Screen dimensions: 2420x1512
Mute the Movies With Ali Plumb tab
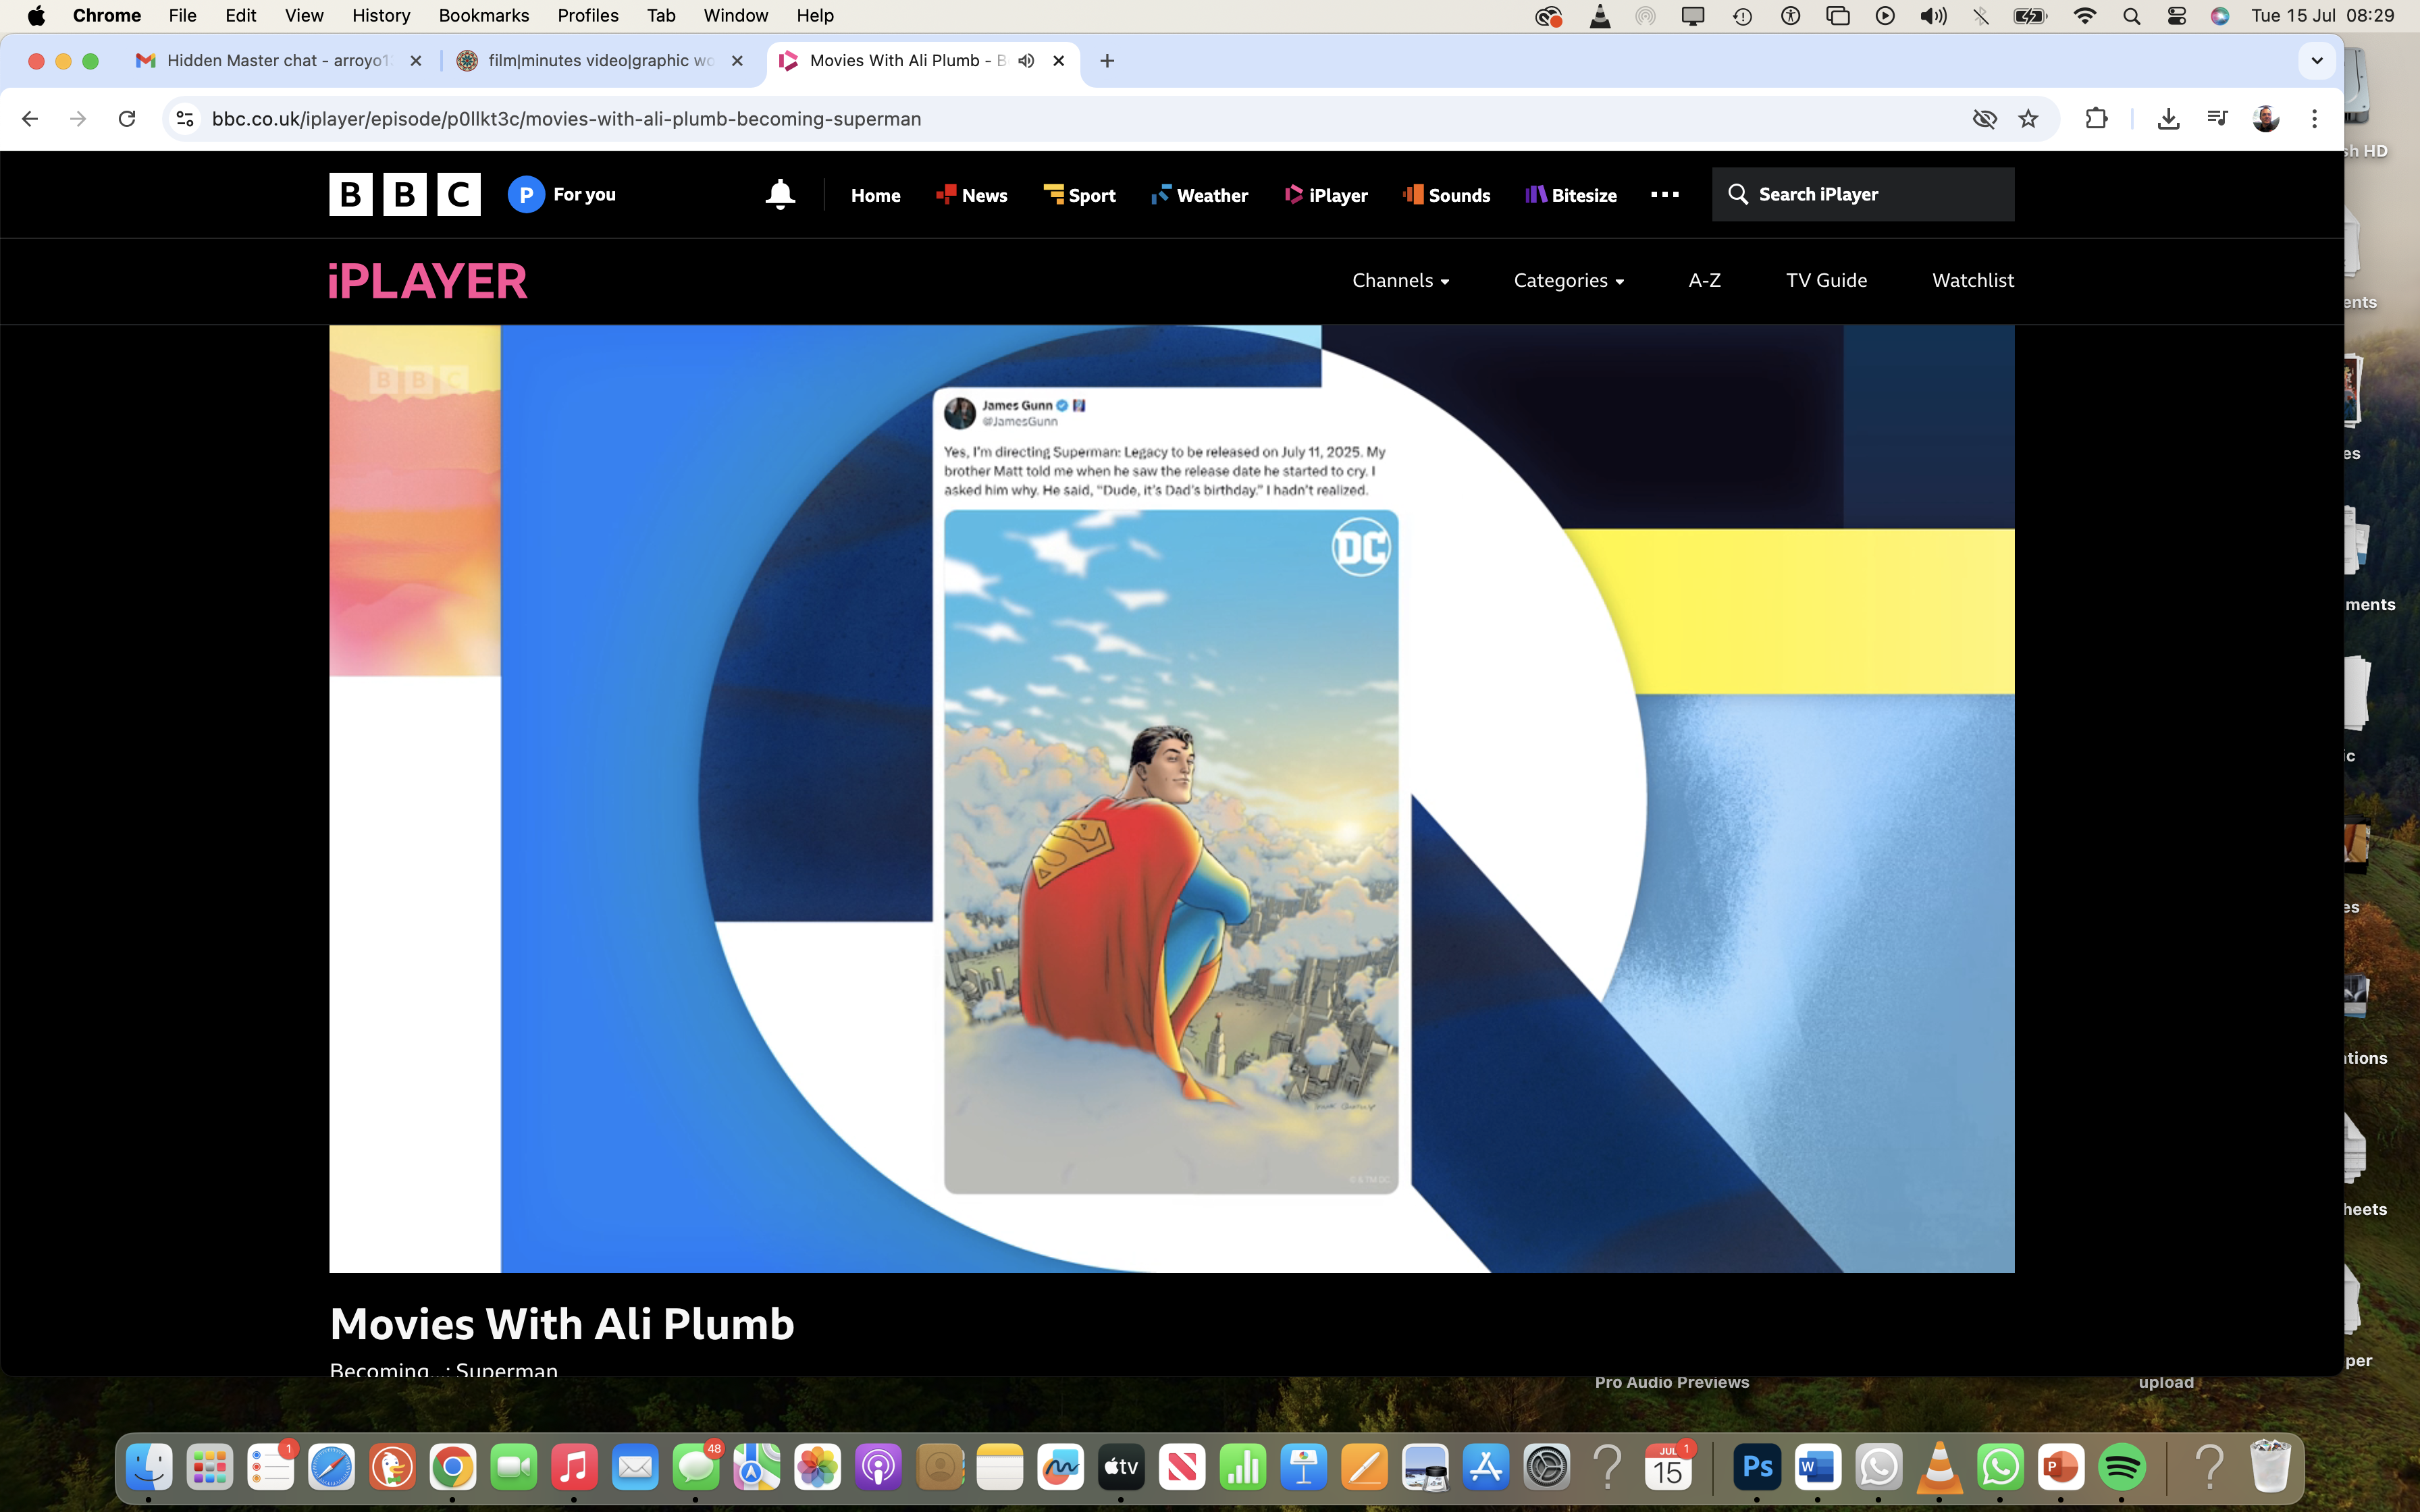tap(1026, 61)
